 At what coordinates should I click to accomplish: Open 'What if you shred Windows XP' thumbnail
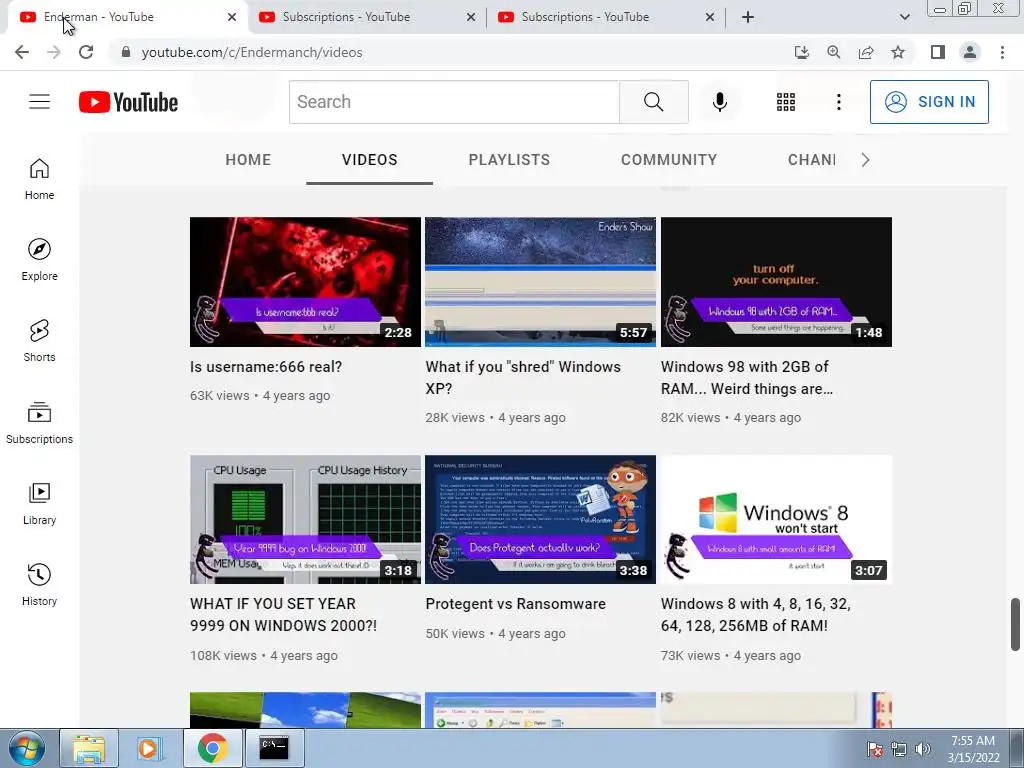point(540,282)
